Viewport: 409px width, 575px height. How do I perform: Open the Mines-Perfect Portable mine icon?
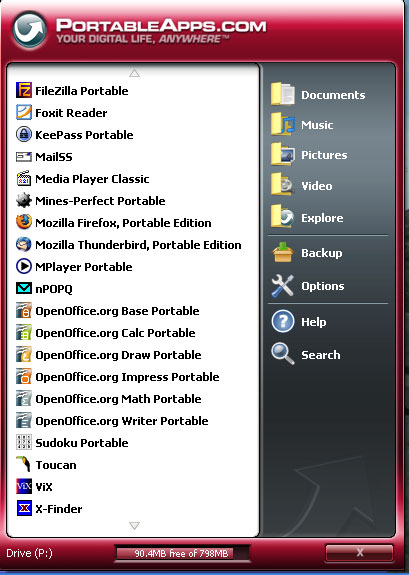click(x=24, y=200)
